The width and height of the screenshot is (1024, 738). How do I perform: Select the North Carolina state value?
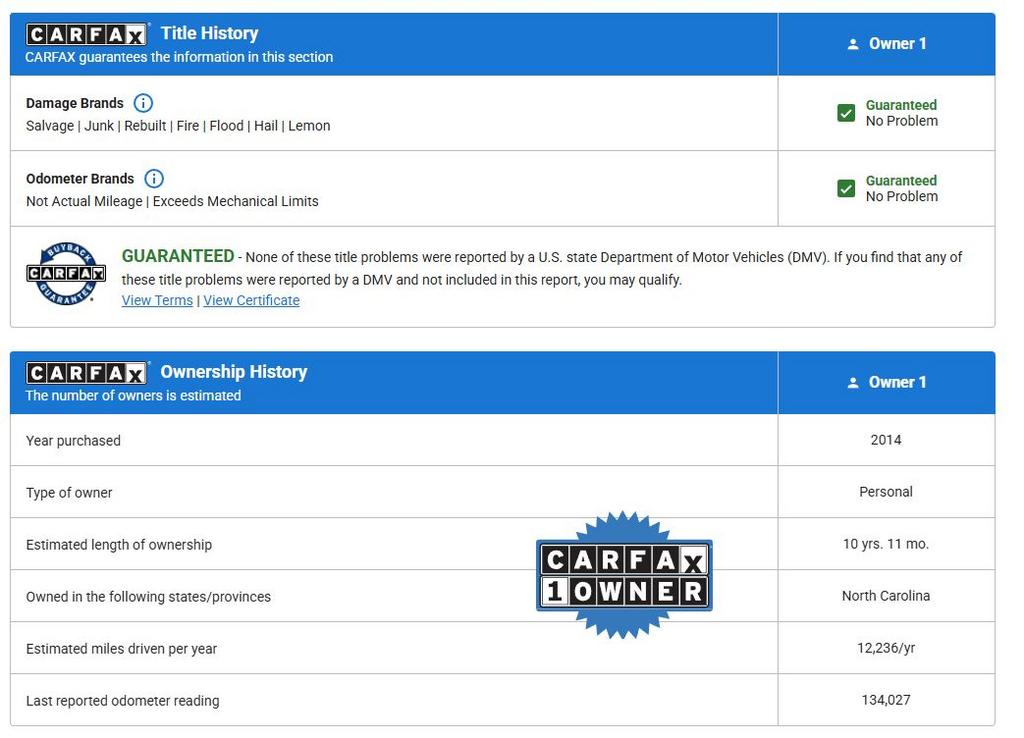[x=886, y=596]
